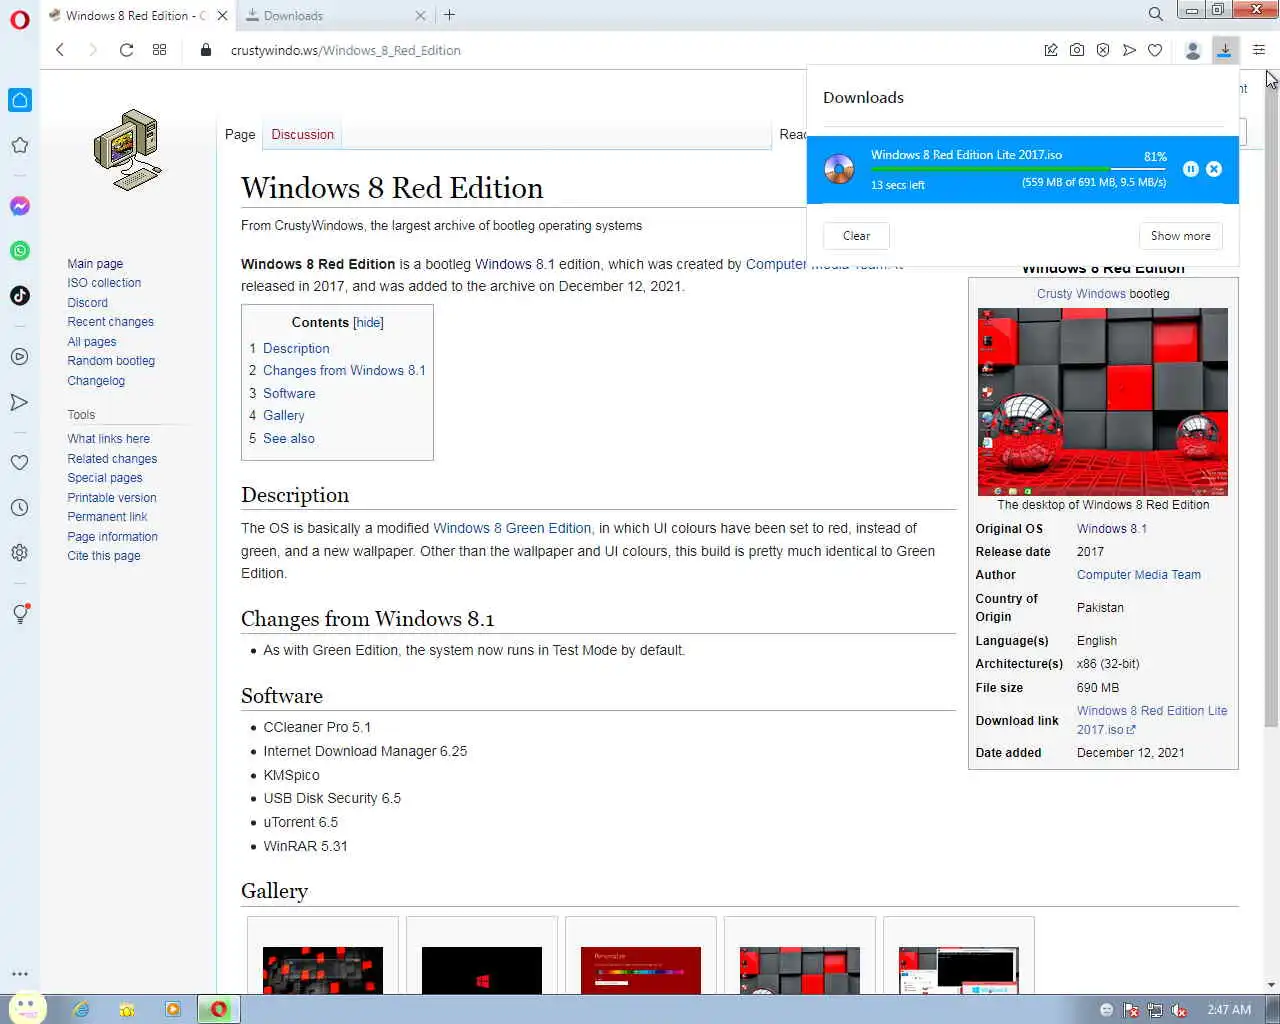Open Page information tool link
Image resolution: width=1280 pixels, height=1024 pixels.
tap(112, 537)
